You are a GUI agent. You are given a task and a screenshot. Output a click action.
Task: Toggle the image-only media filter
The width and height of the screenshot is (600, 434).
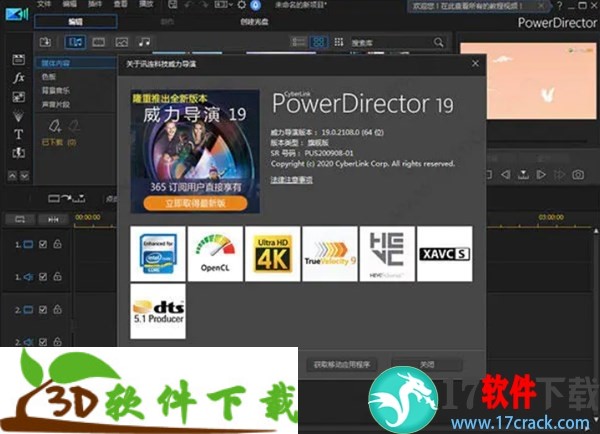[121, 42]
